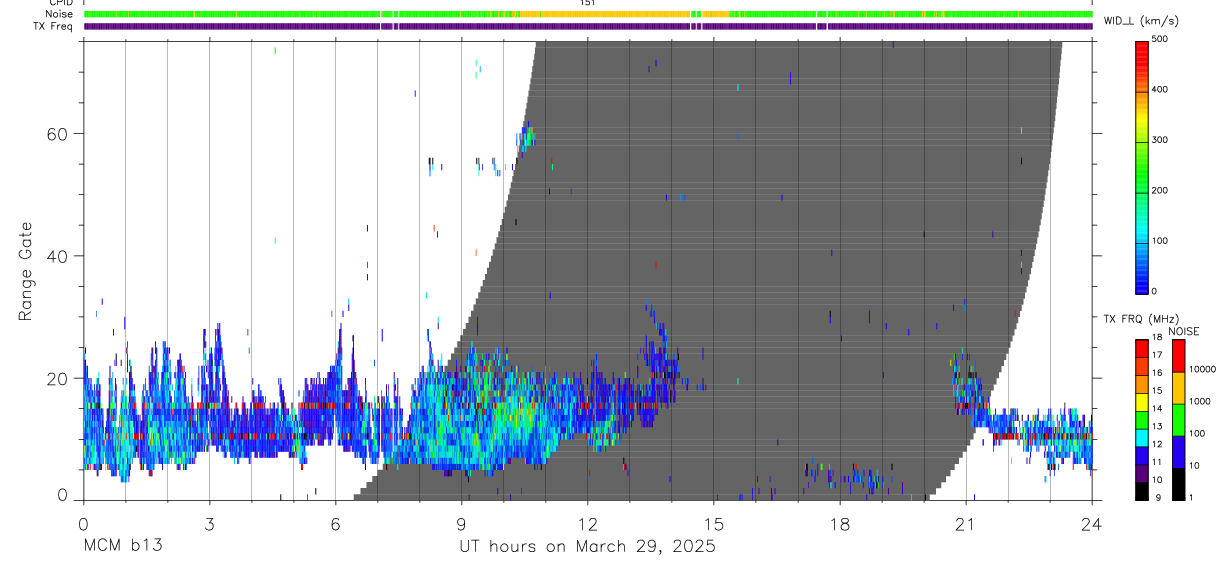Click the 100 tick on width color bar
1228x567 pixels.
point(1161,242)
